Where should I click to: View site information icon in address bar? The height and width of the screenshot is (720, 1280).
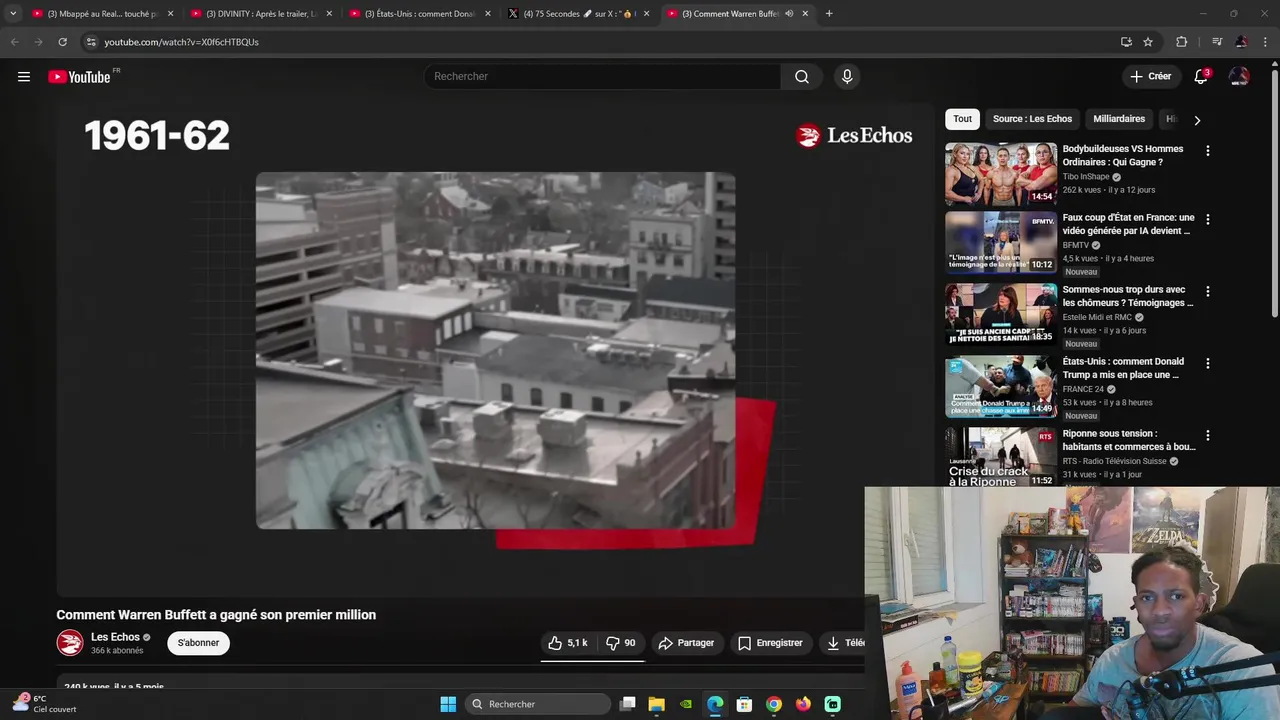(x=91, y=42)
